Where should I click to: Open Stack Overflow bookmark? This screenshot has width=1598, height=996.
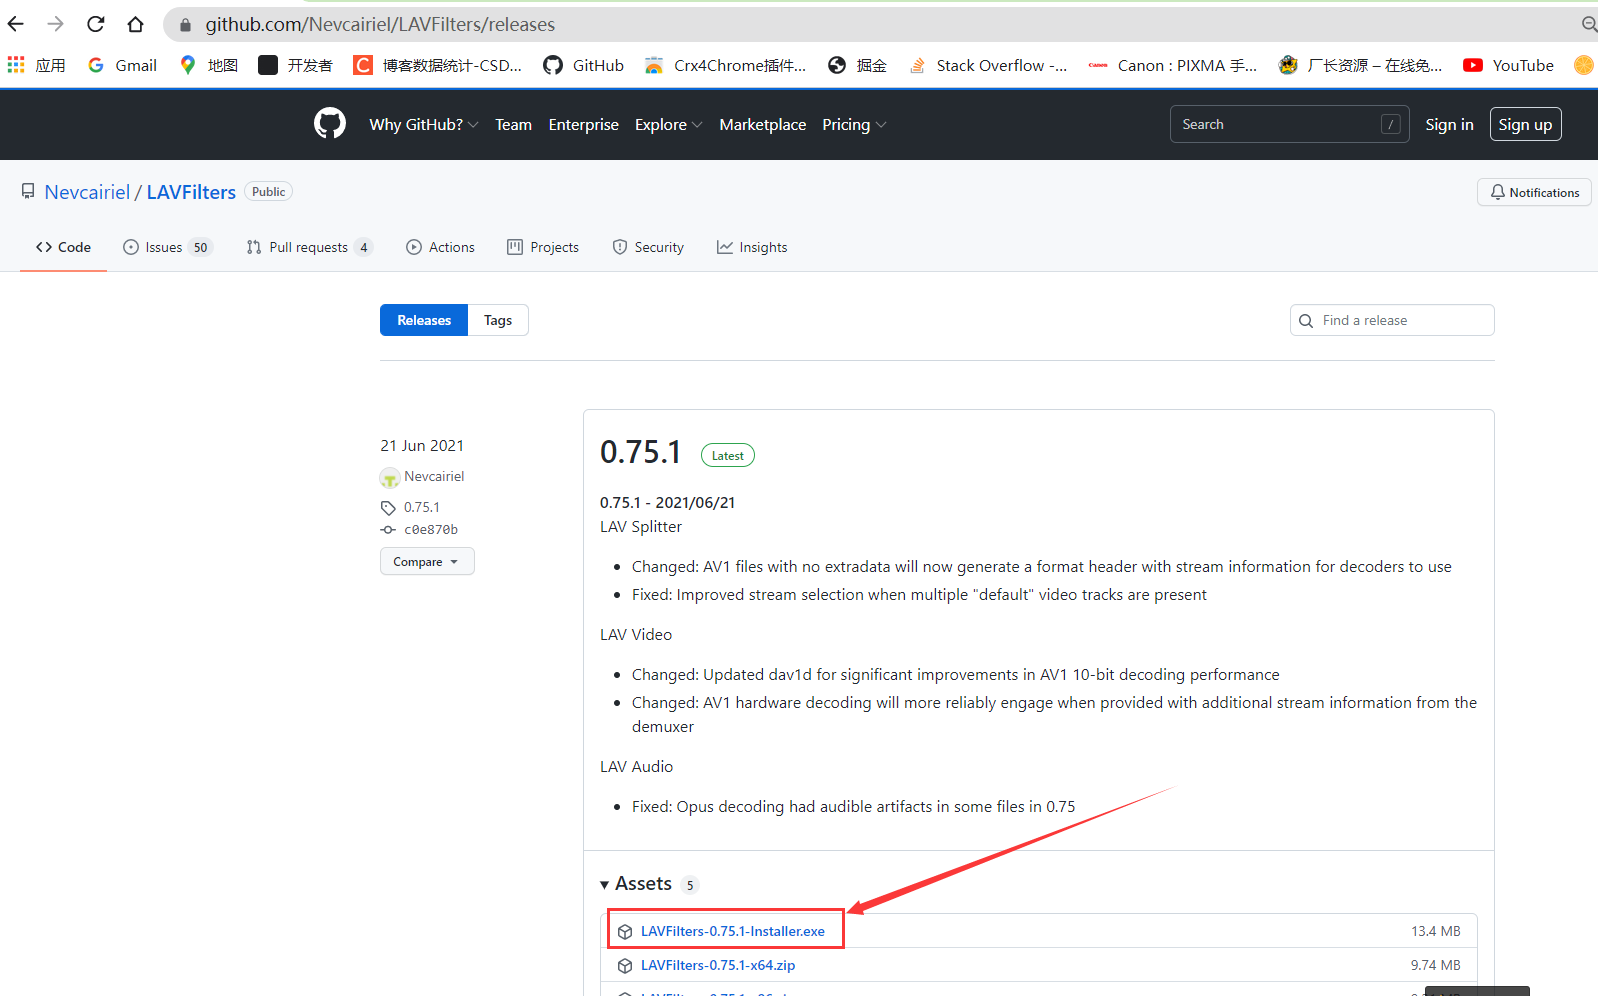click(x=988, y=65)
